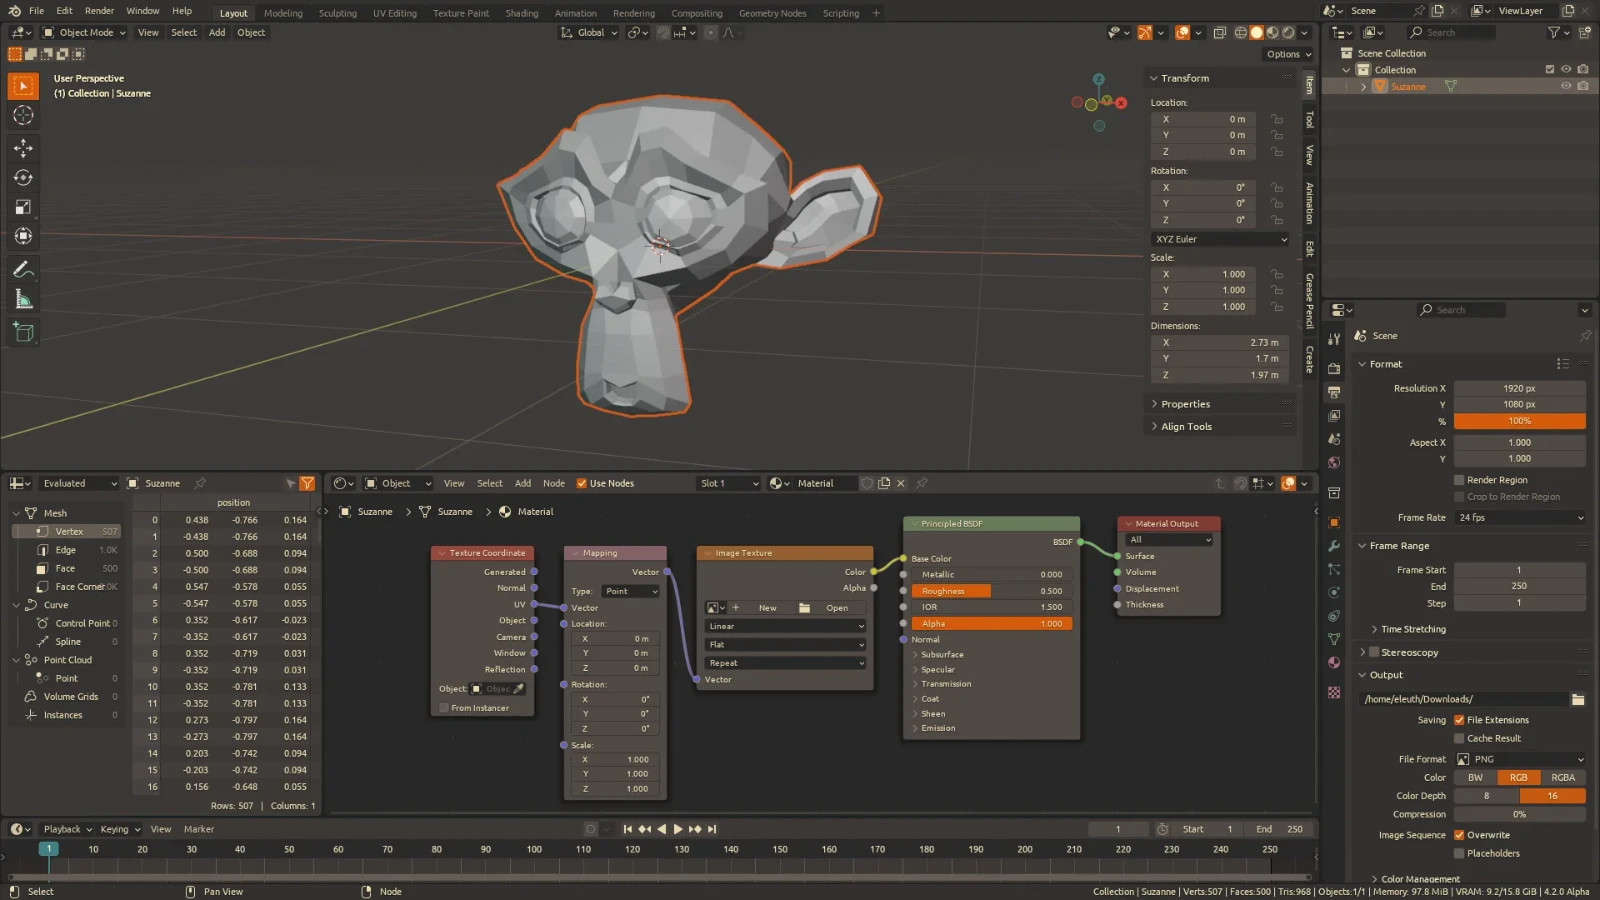Set color mode to RGBA
The height and width of the screenshot is (900, 1600).
1563,777
